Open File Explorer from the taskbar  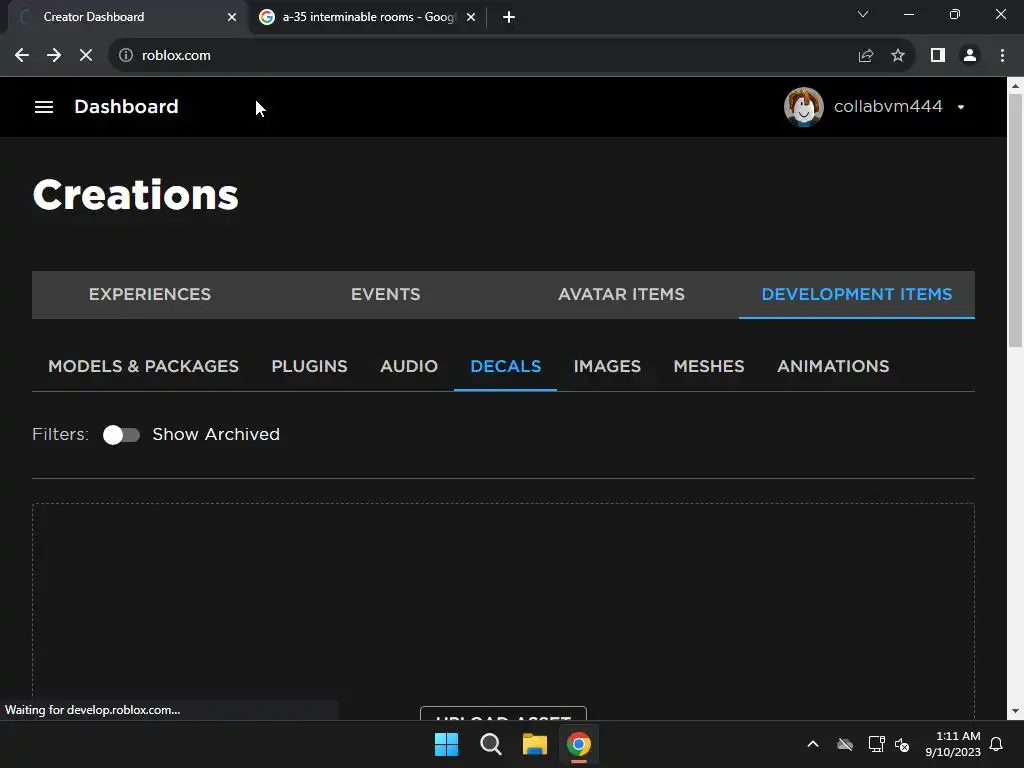pos(535,744)
